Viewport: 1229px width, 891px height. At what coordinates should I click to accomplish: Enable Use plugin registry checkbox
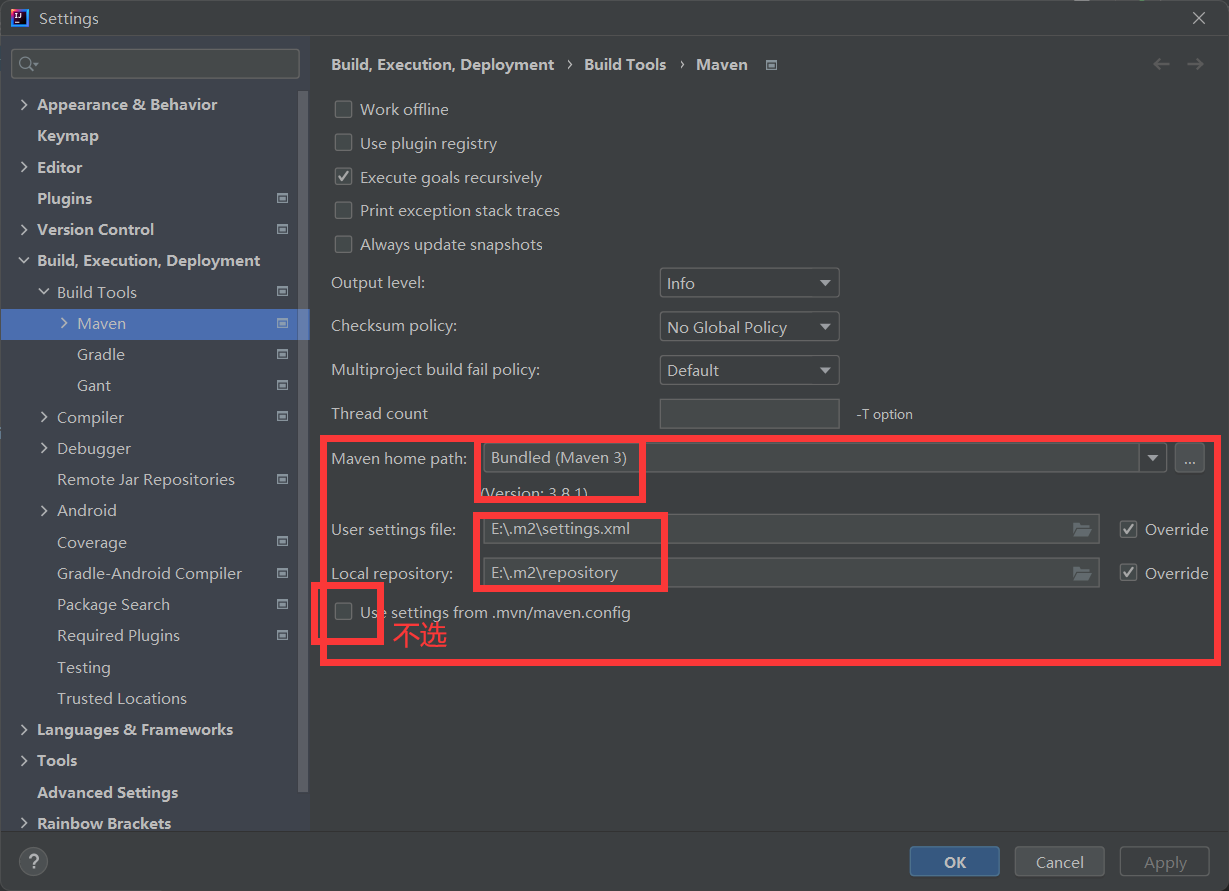click(x=343, y=143)
